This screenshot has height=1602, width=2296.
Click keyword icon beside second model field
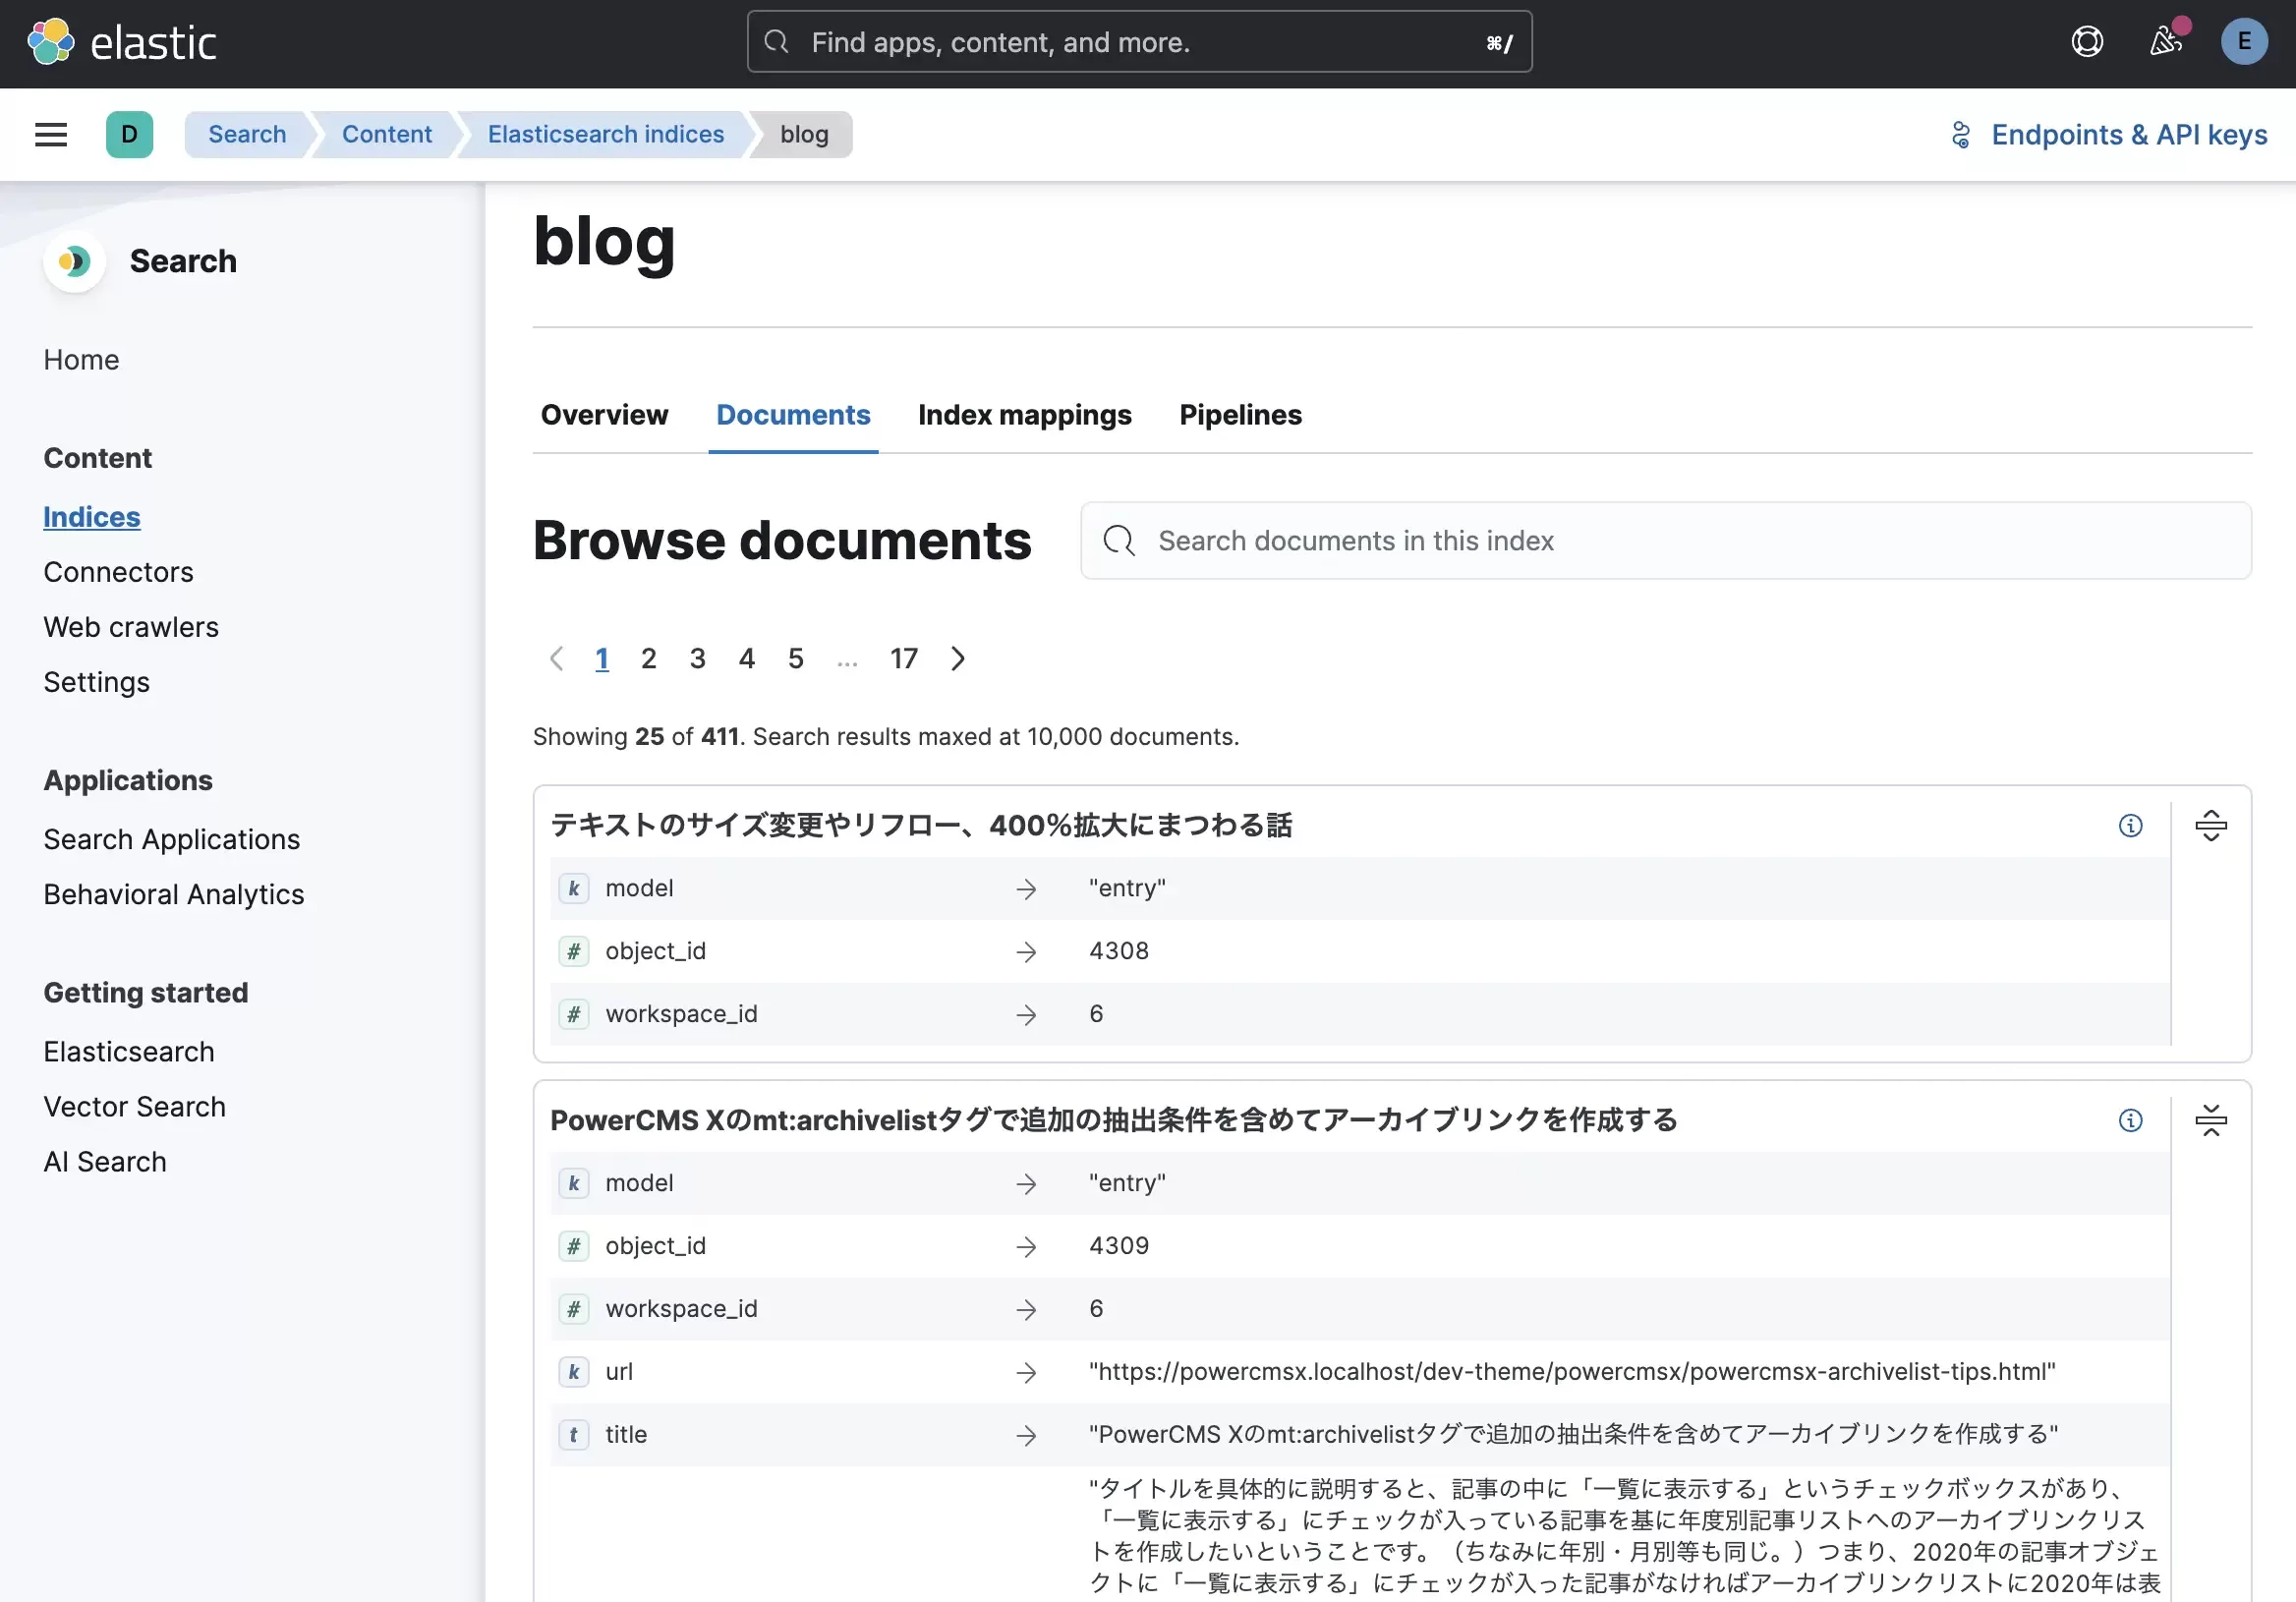(573, 1183)
